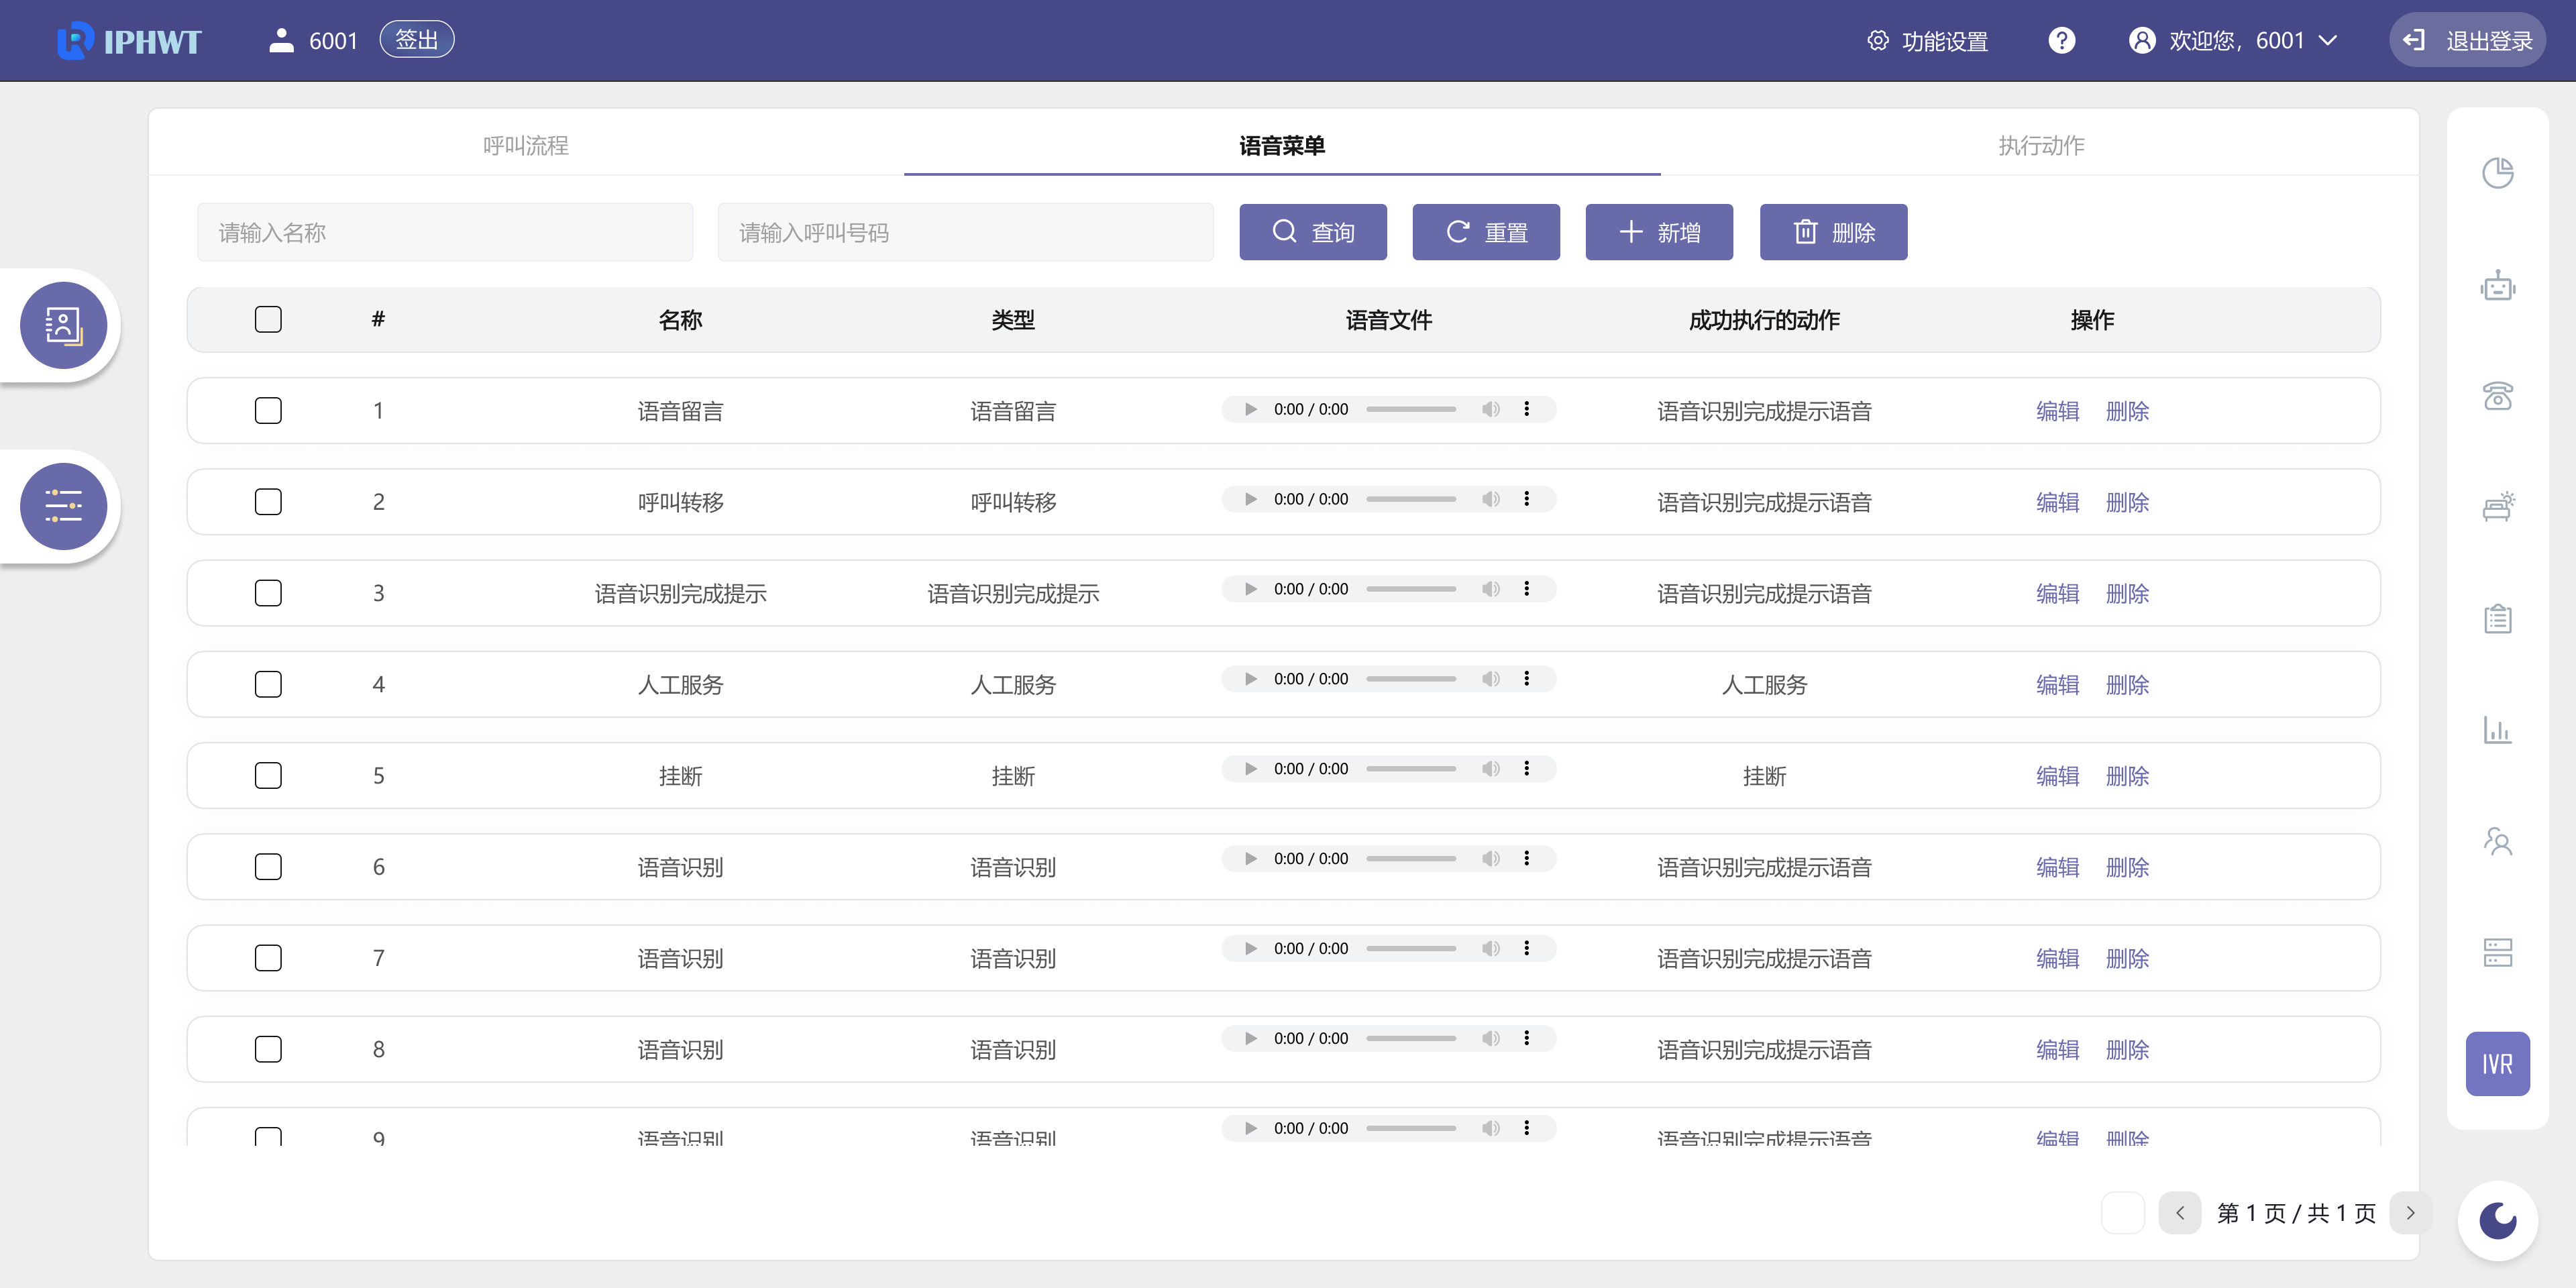This screenshot has height=1288, width=2576.
Task: Click 编辑 for row 8
Action: (2057, 1050)
